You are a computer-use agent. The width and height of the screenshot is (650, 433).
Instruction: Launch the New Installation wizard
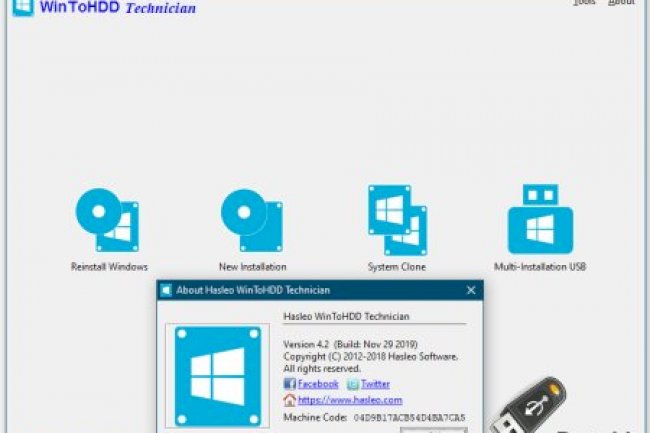pos(252,220)
